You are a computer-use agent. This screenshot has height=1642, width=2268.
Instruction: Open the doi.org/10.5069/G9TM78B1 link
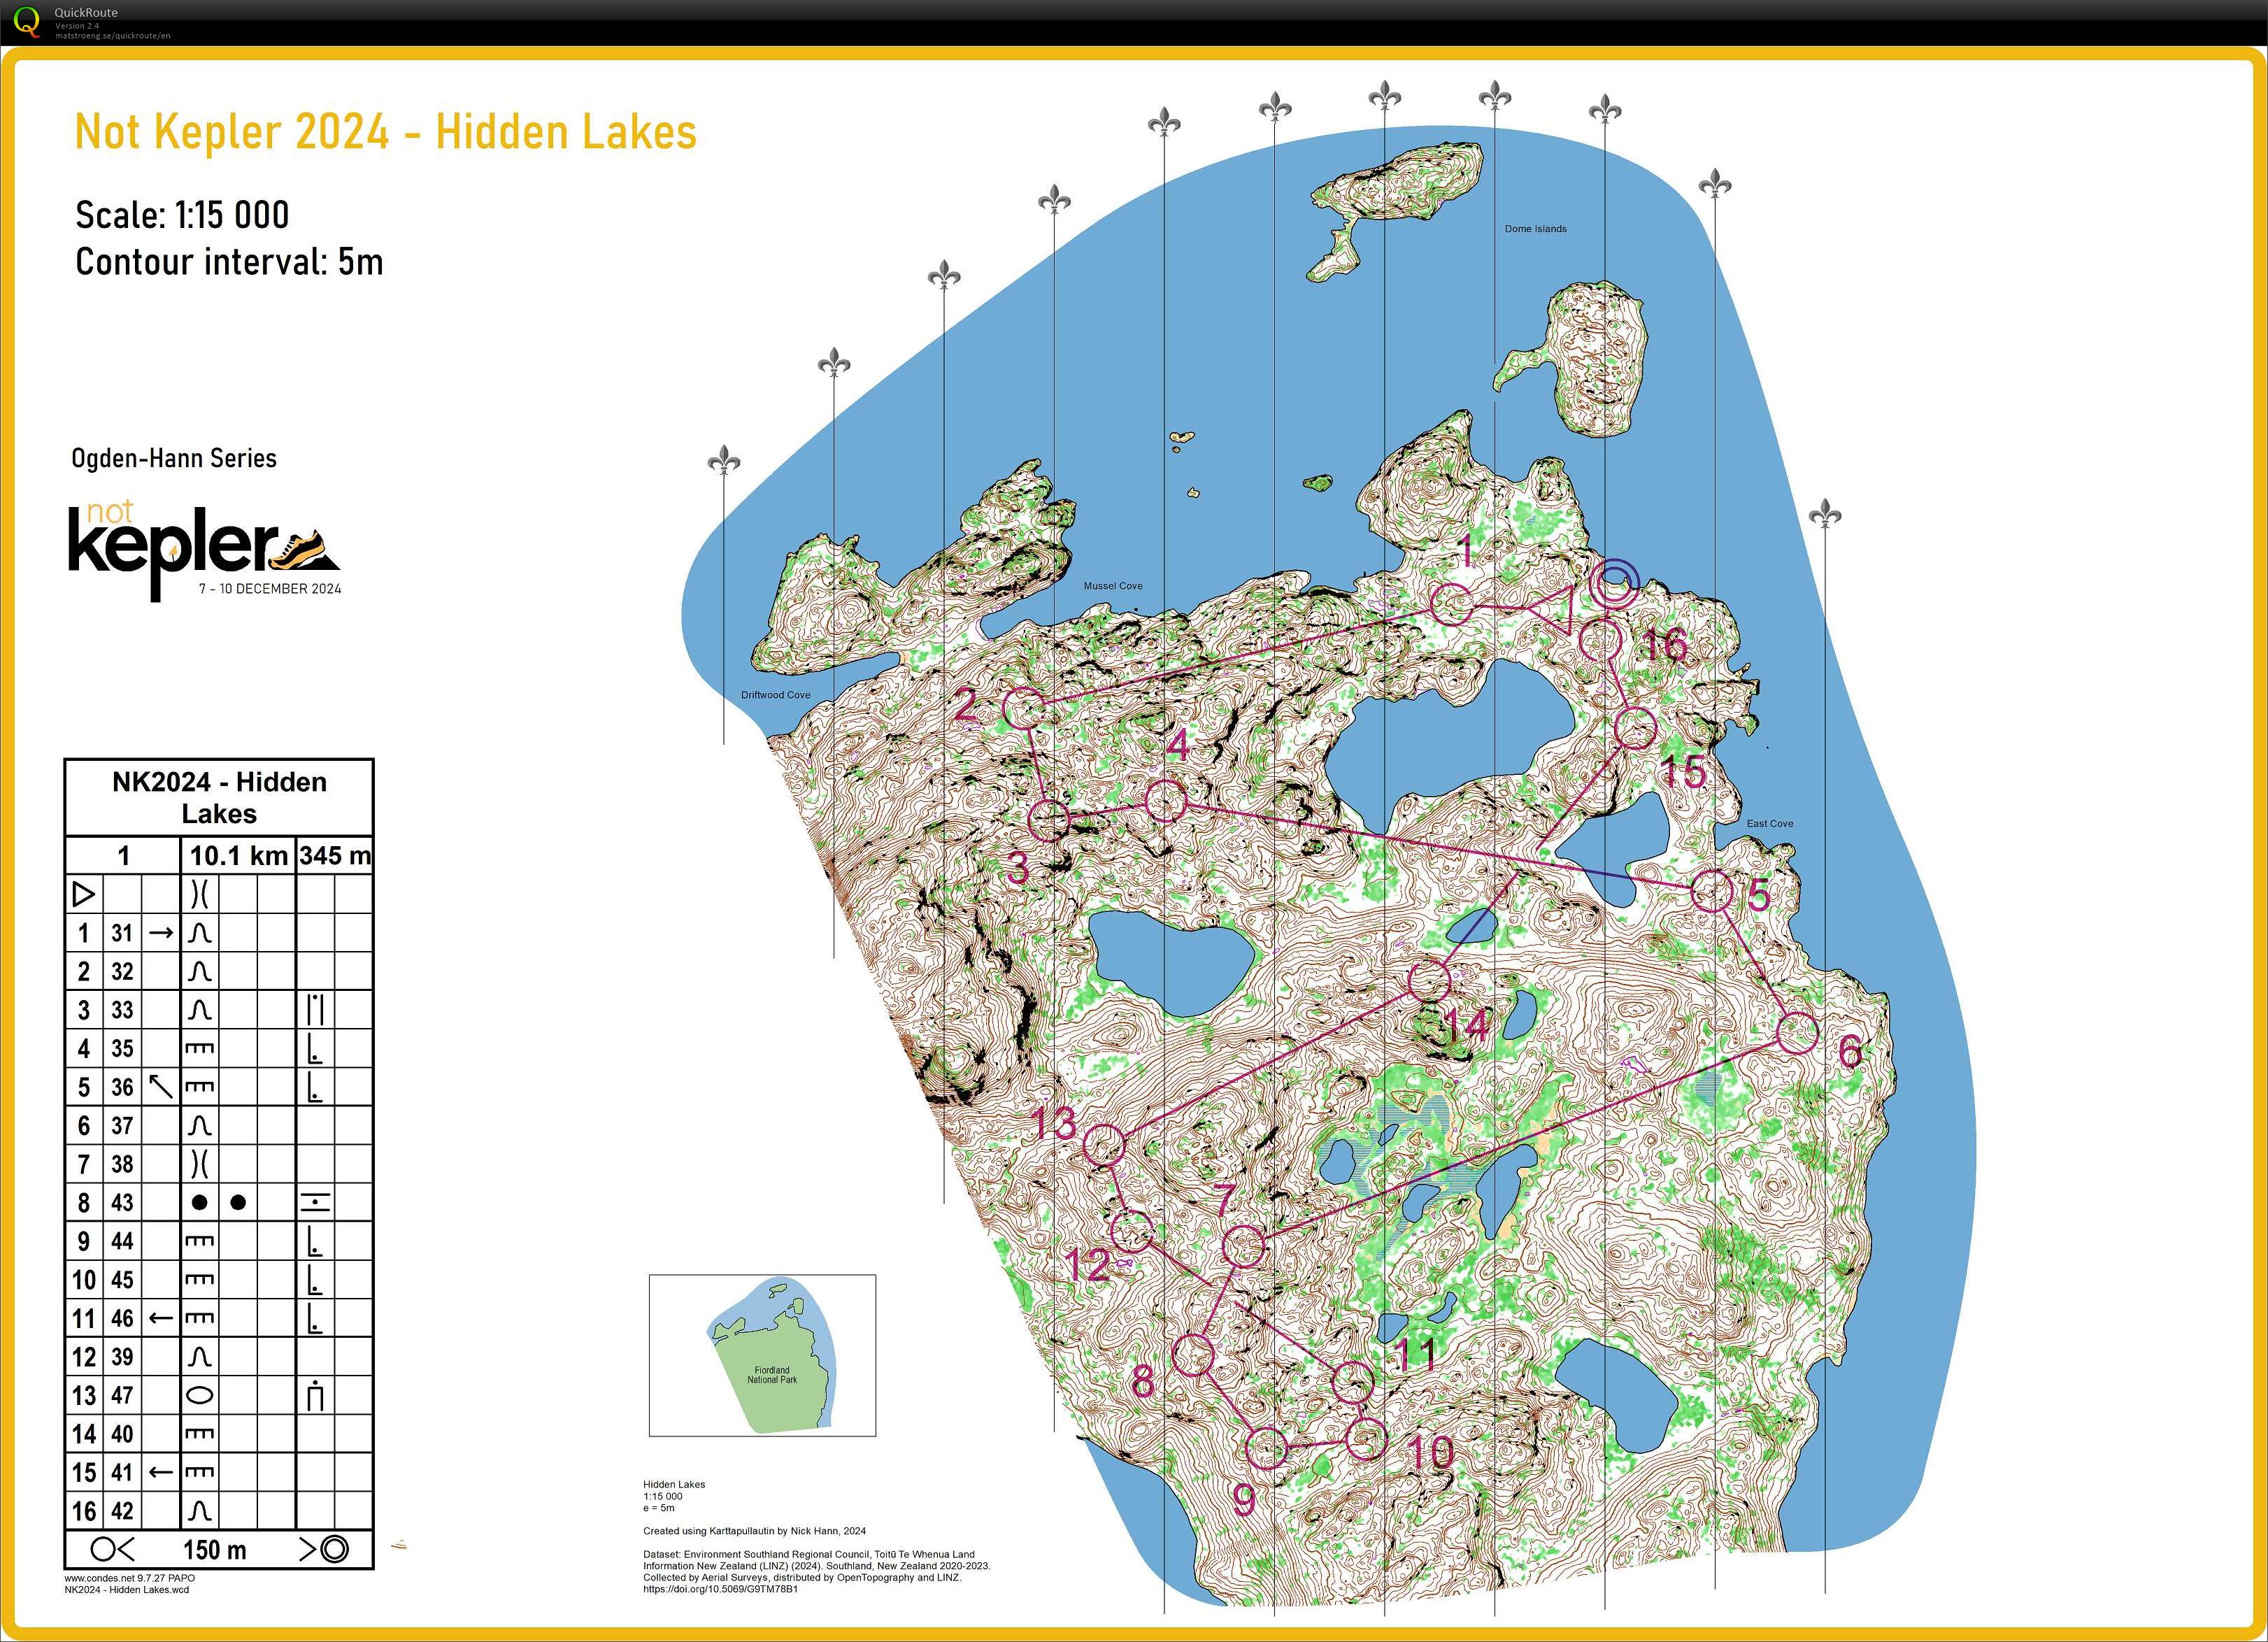click(x=720, y=1589)
